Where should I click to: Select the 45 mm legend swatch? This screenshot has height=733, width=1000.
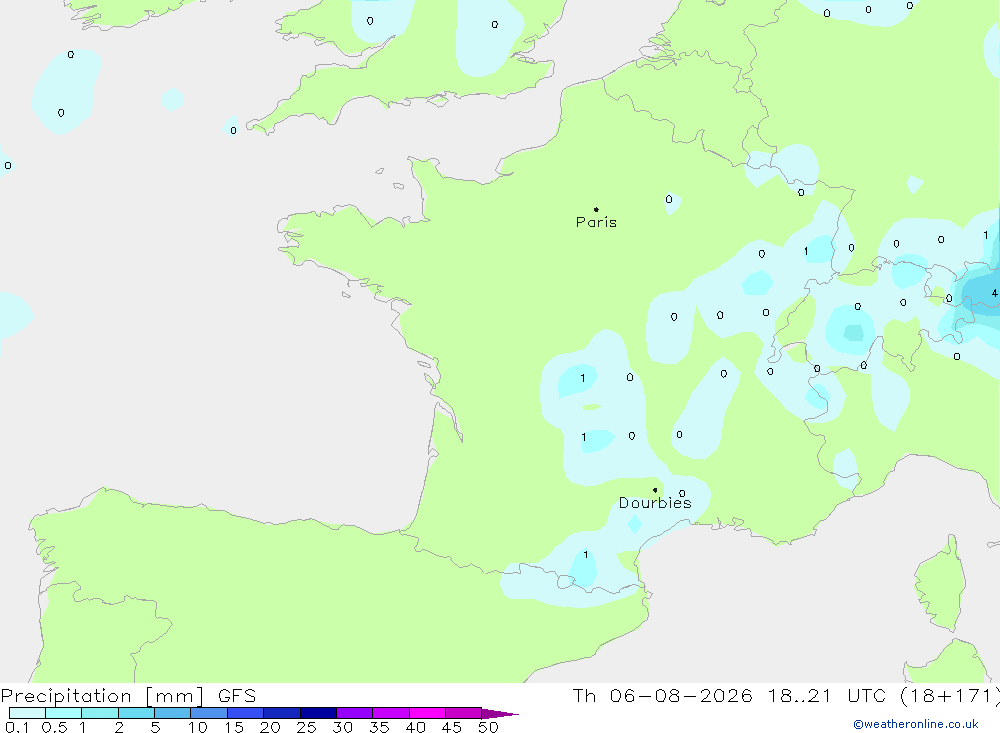click(463, 713)
